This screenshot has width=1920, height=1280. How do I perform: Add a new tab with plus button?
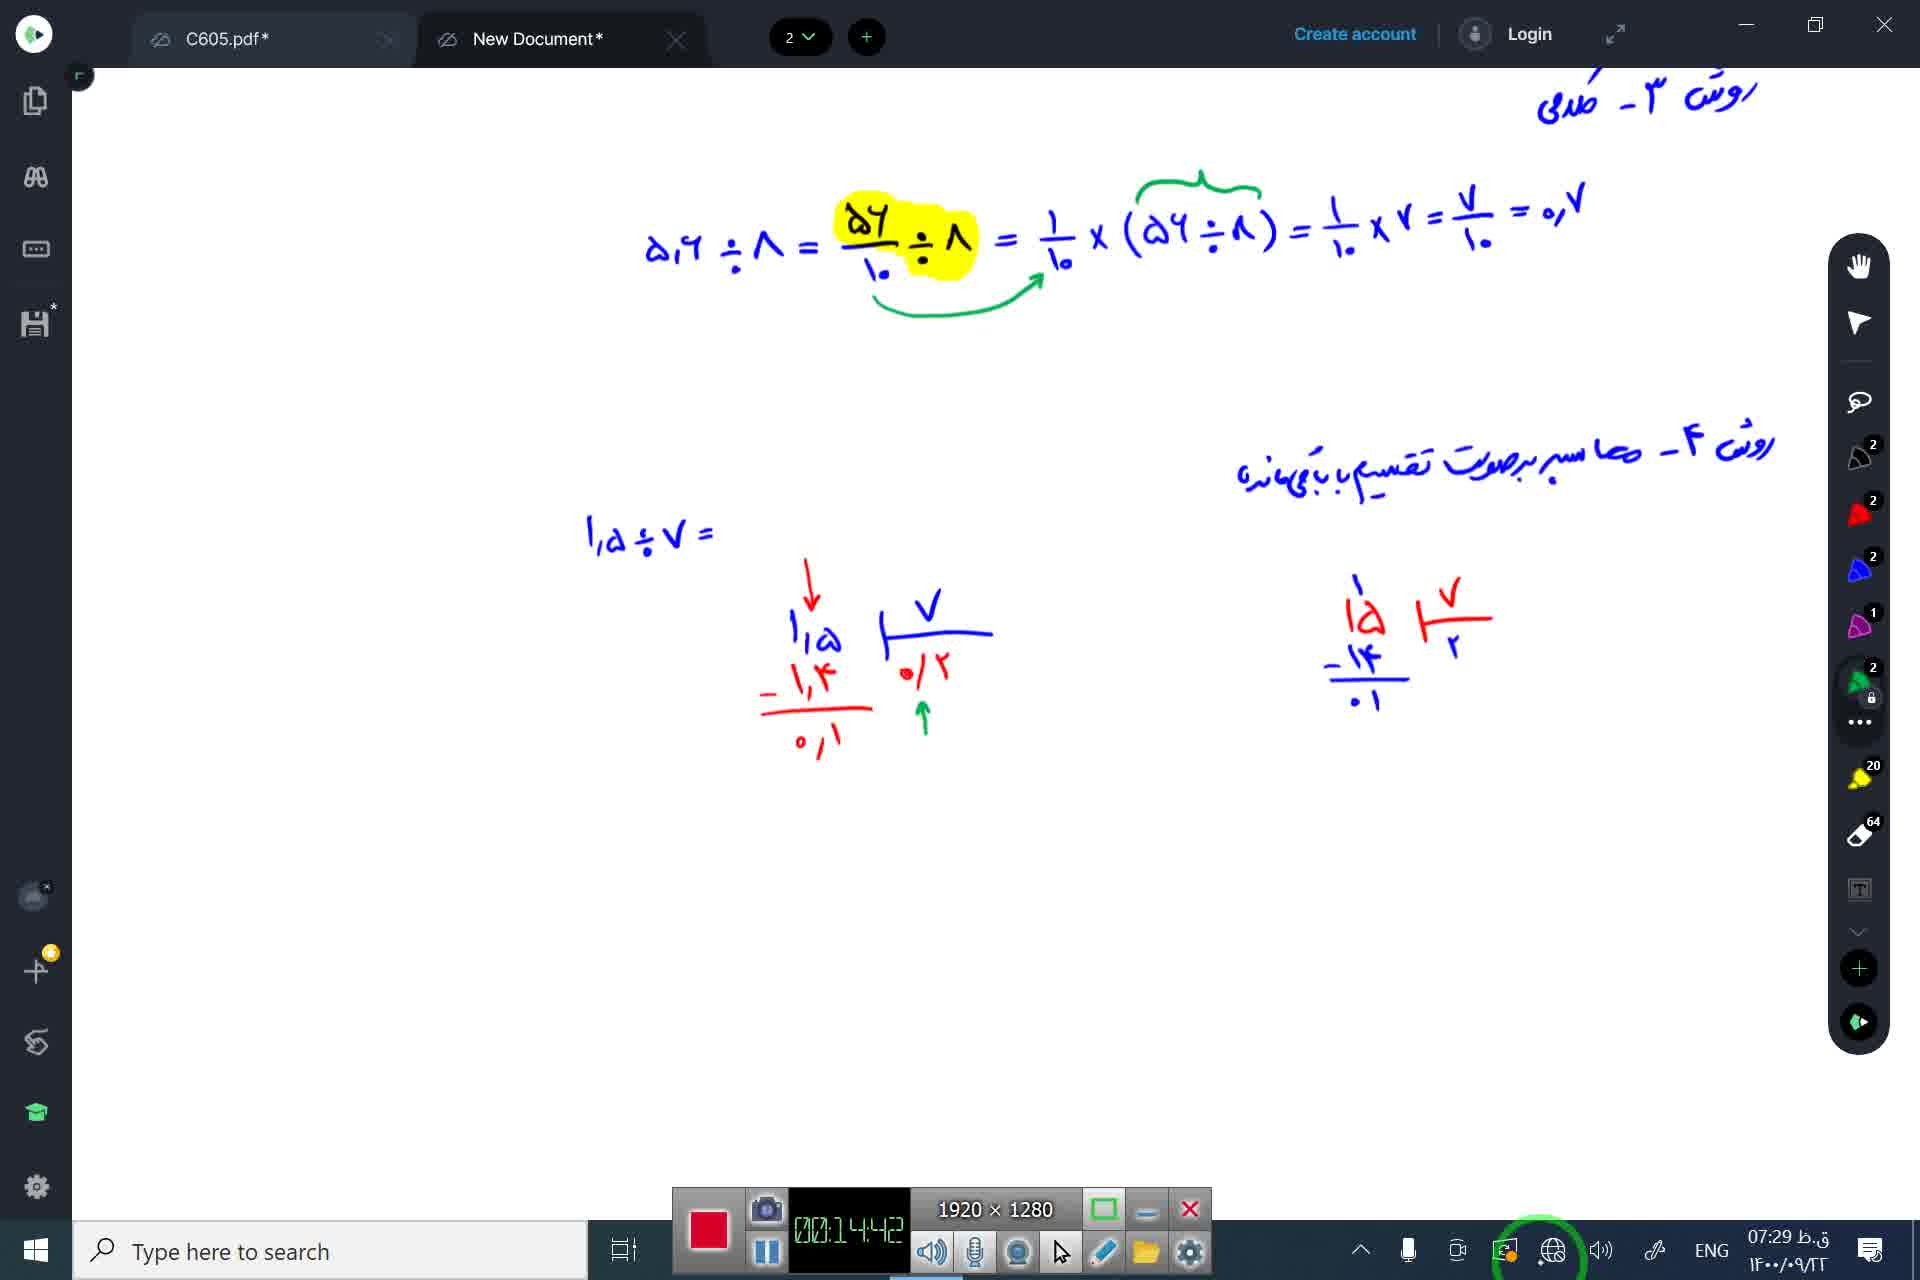pos(866,37)
